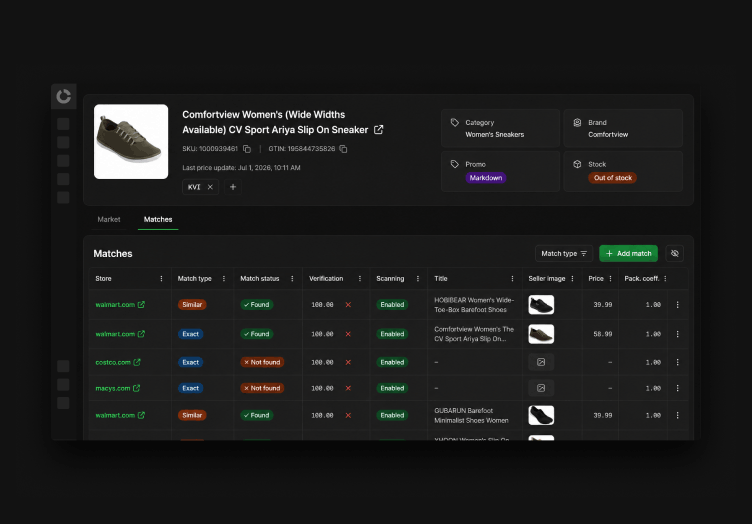
Task: Open the macys.com store link
Action: click(x=118, y=388)
